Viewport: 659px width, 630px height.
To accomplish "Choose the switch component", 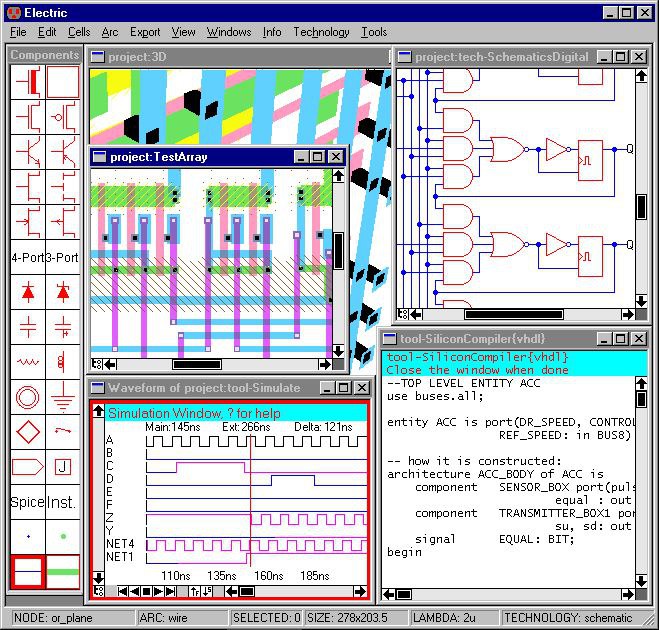I will [x=63, y=432].
